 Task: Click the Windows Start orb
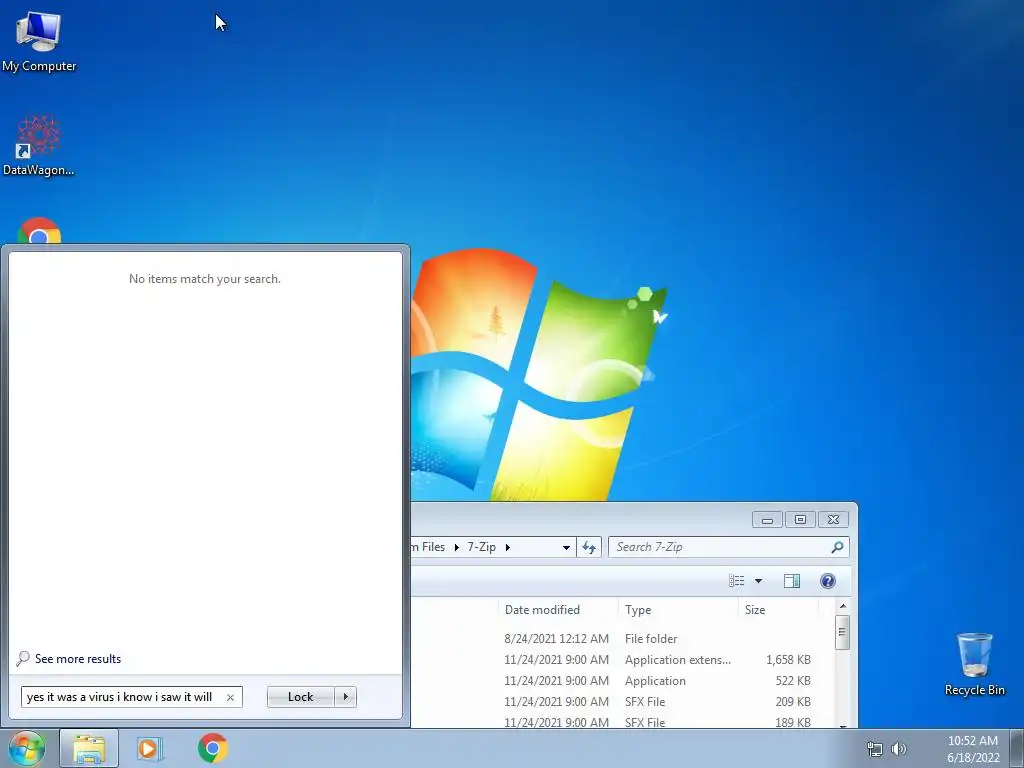tap(27, 748)
